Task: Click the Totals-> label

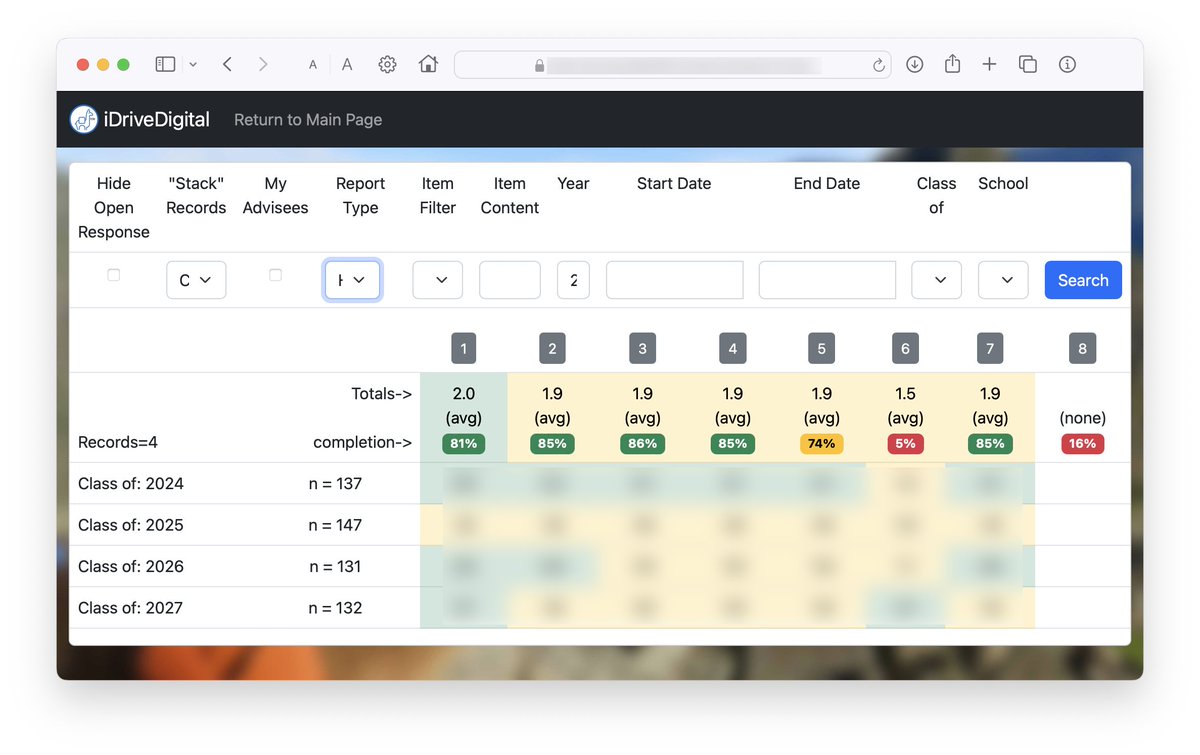Action: point(381,393)
